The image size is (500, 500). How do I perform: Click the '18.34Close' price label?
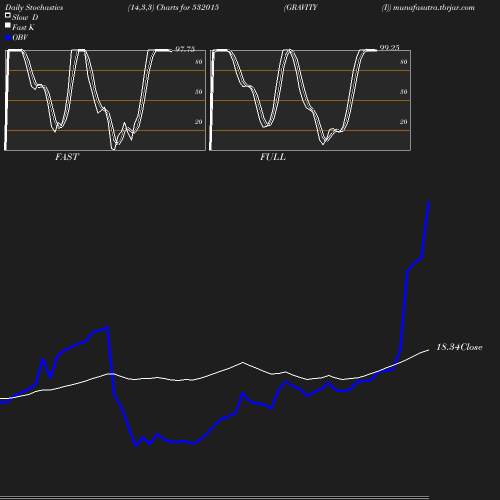click(x=459, y=347)
